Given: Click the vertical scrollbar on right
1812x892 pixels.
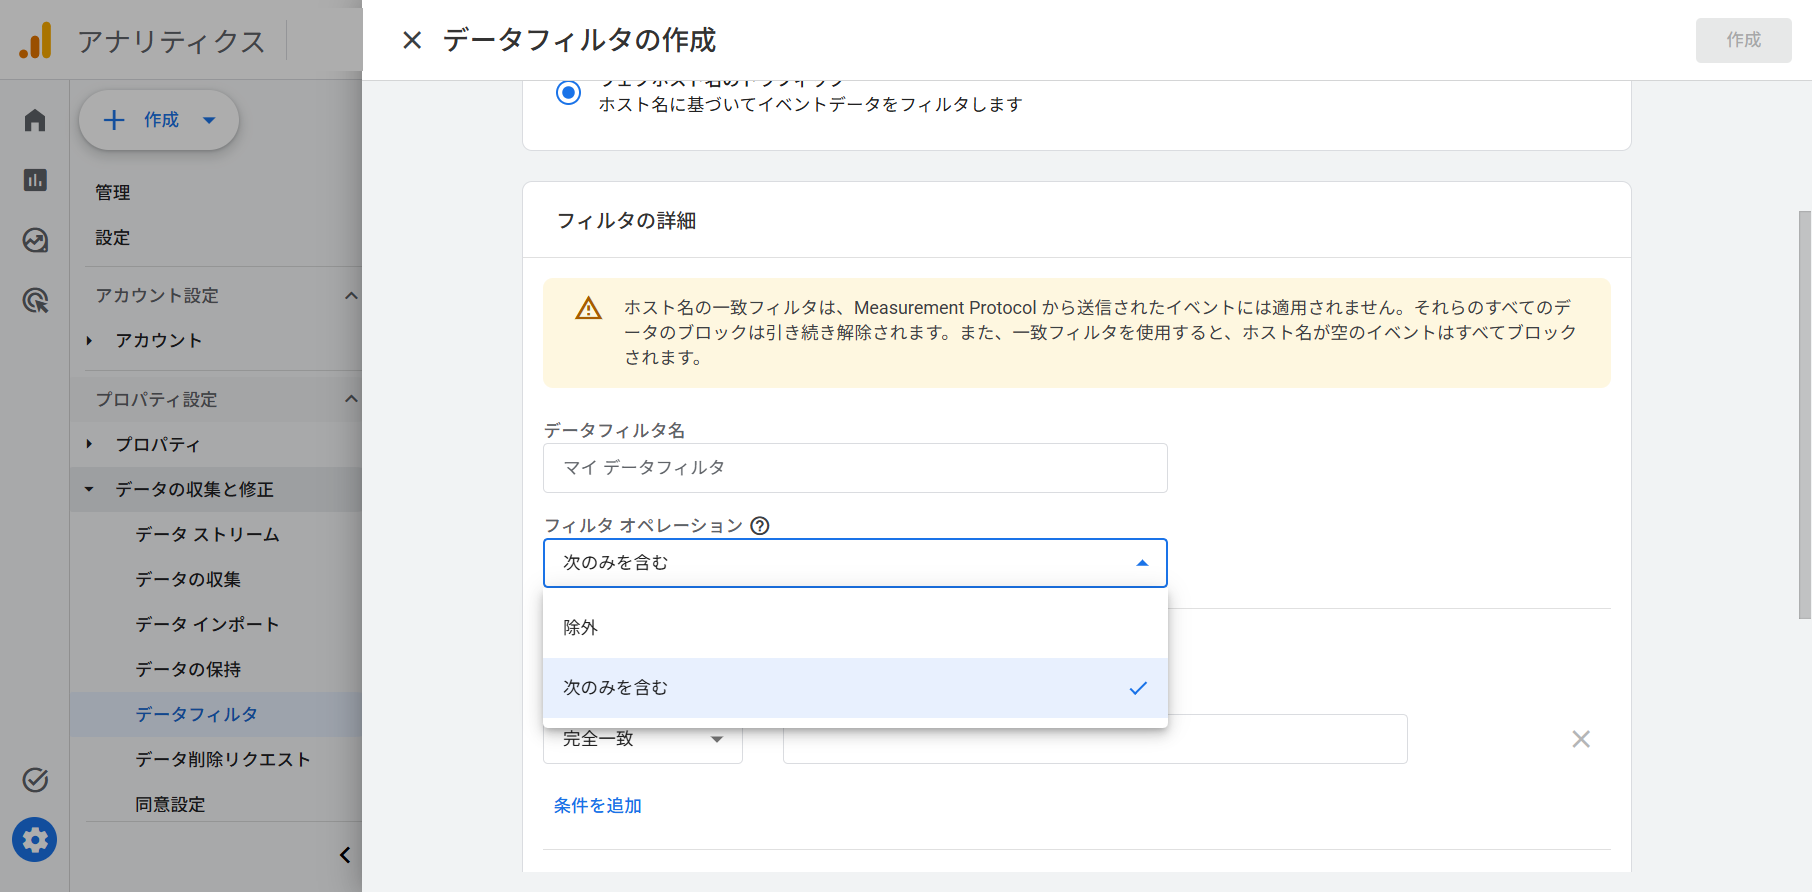Looking at the screenshot, I should coord(1804,415).
